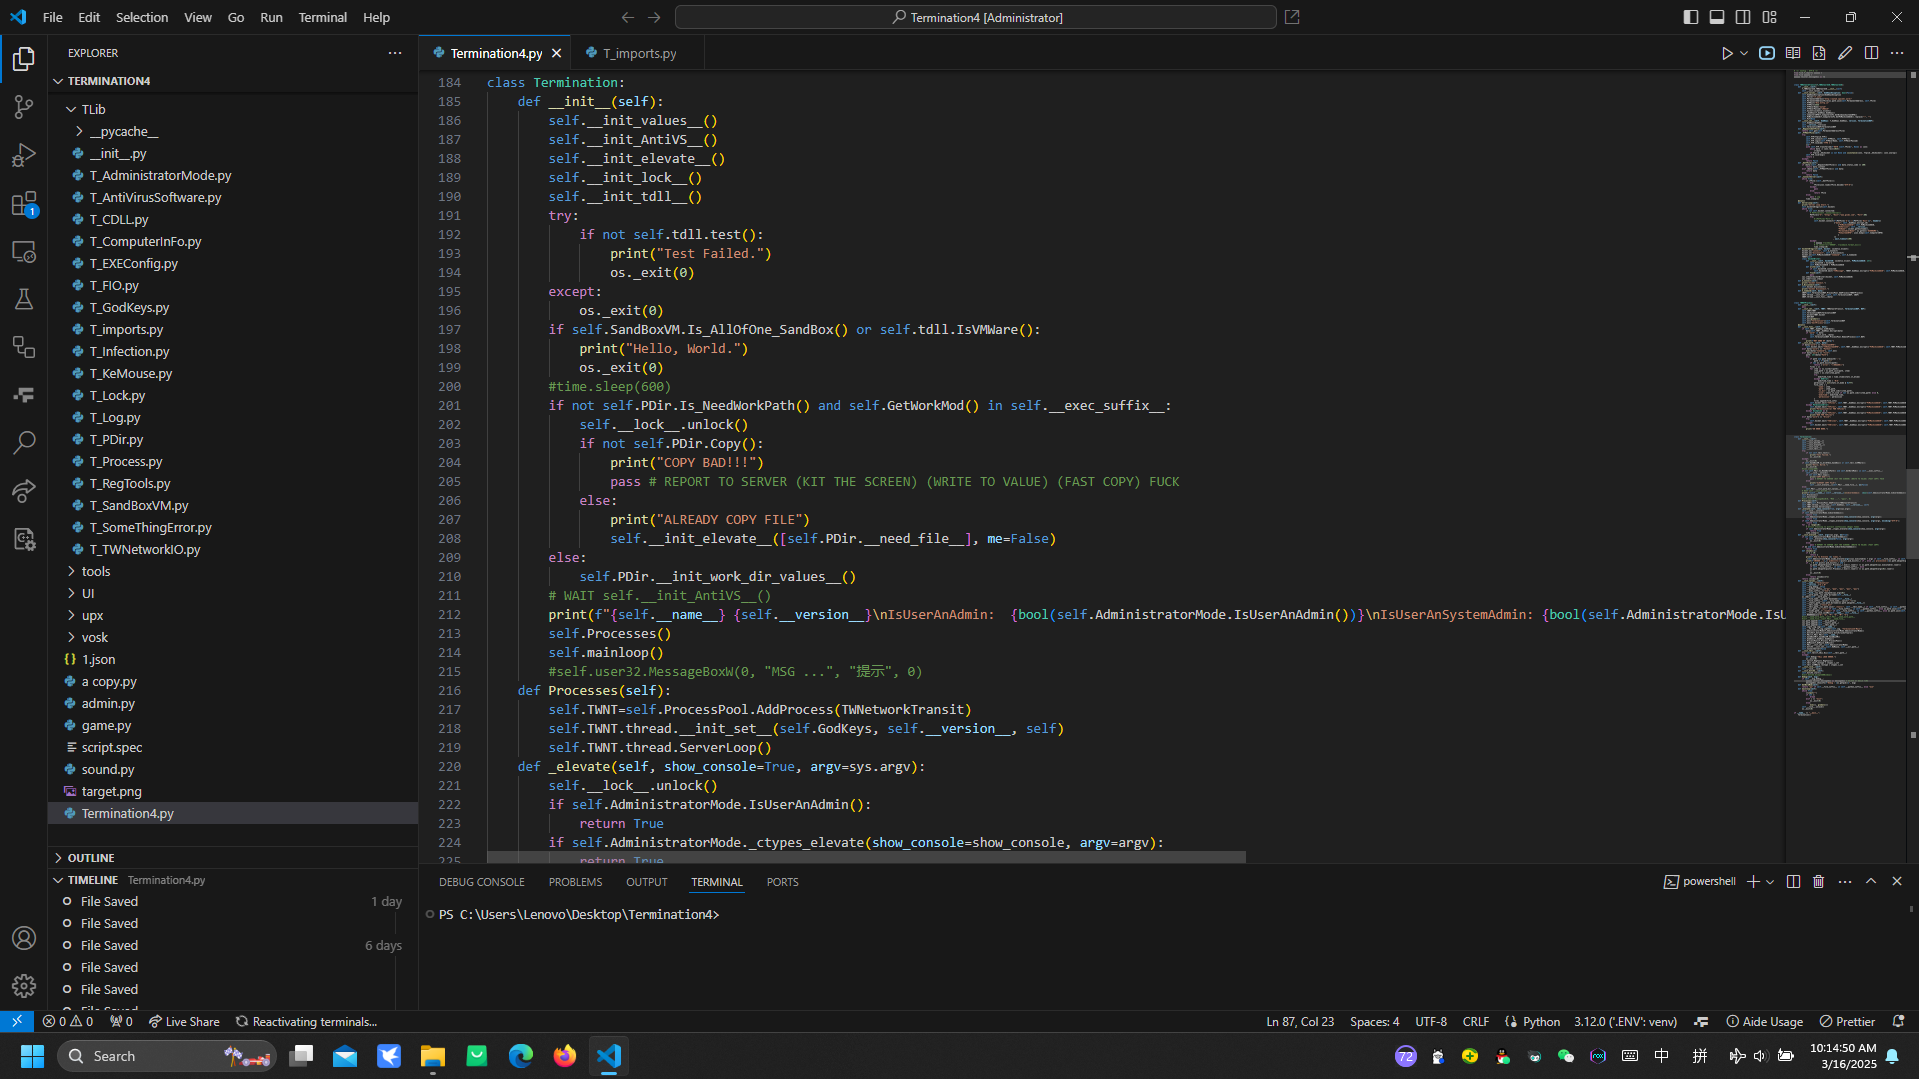
Task: Switch to the PROBLEMS panel tab
Action: [x=575, y=882]
